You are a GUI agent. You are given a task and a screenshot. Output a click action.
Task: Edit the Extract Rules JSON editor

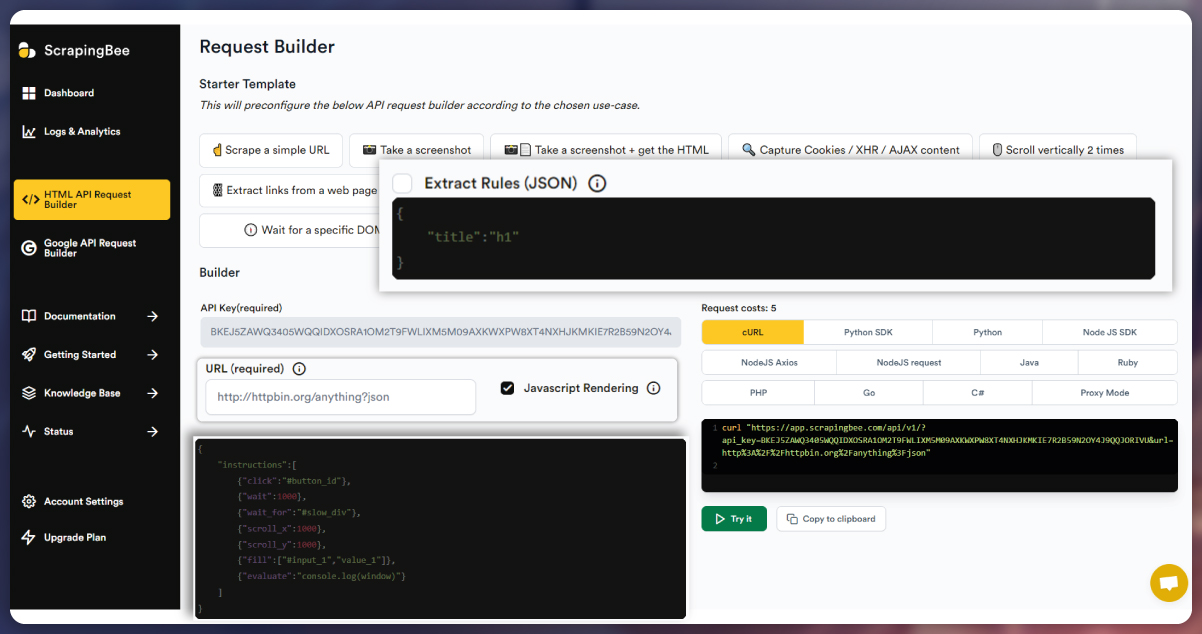click(x=773, y=238)
